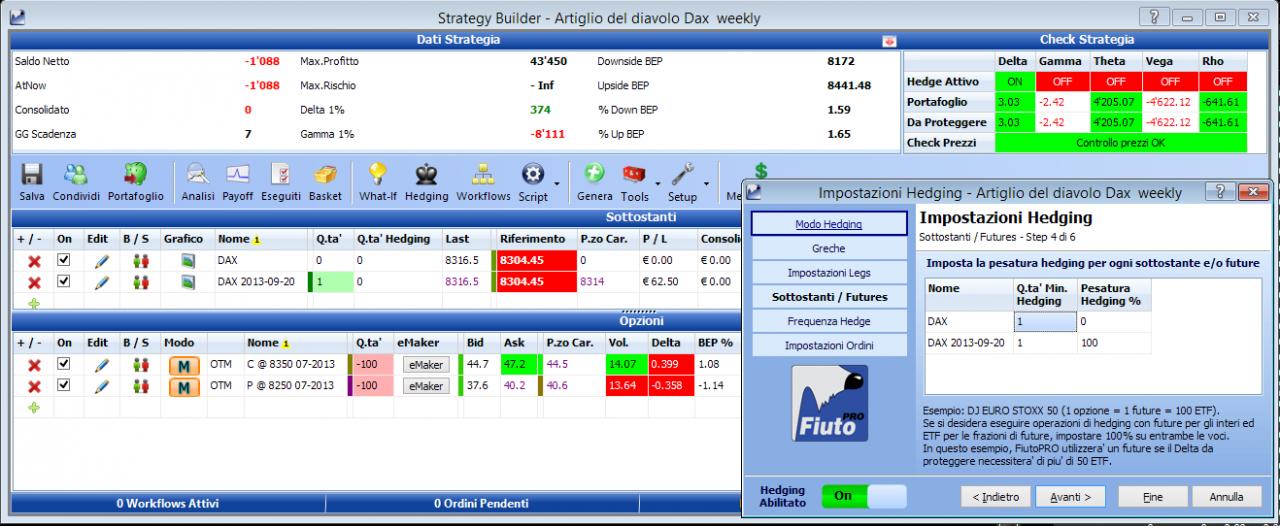
Task: Uncheck On checkbox for C @ 8350 option
Action: tap(65, 364)
